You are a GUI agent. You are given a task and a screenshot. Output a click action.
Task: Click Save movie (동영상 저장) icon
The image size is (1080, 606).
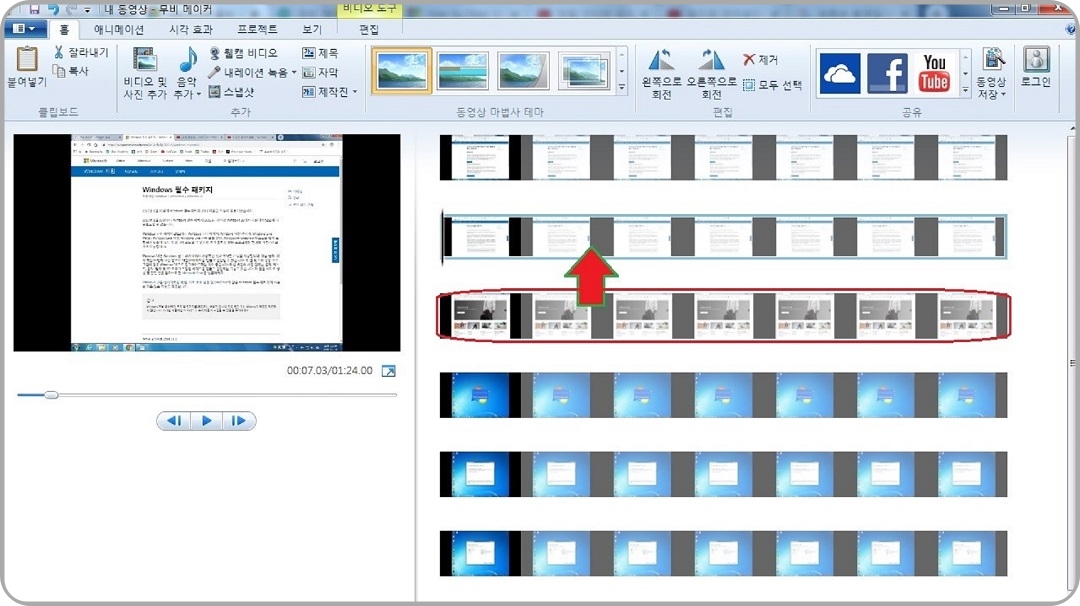[x=993, y=61]
